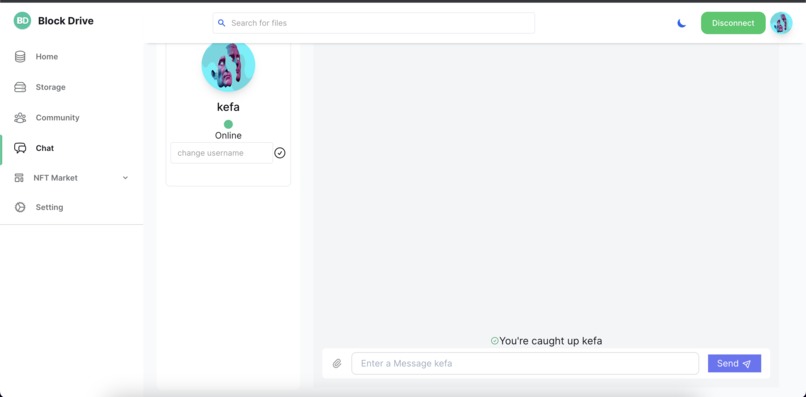Click the Block Drive BD logo icon
This screenshot has width=806, height=397.
coord(22,21)
